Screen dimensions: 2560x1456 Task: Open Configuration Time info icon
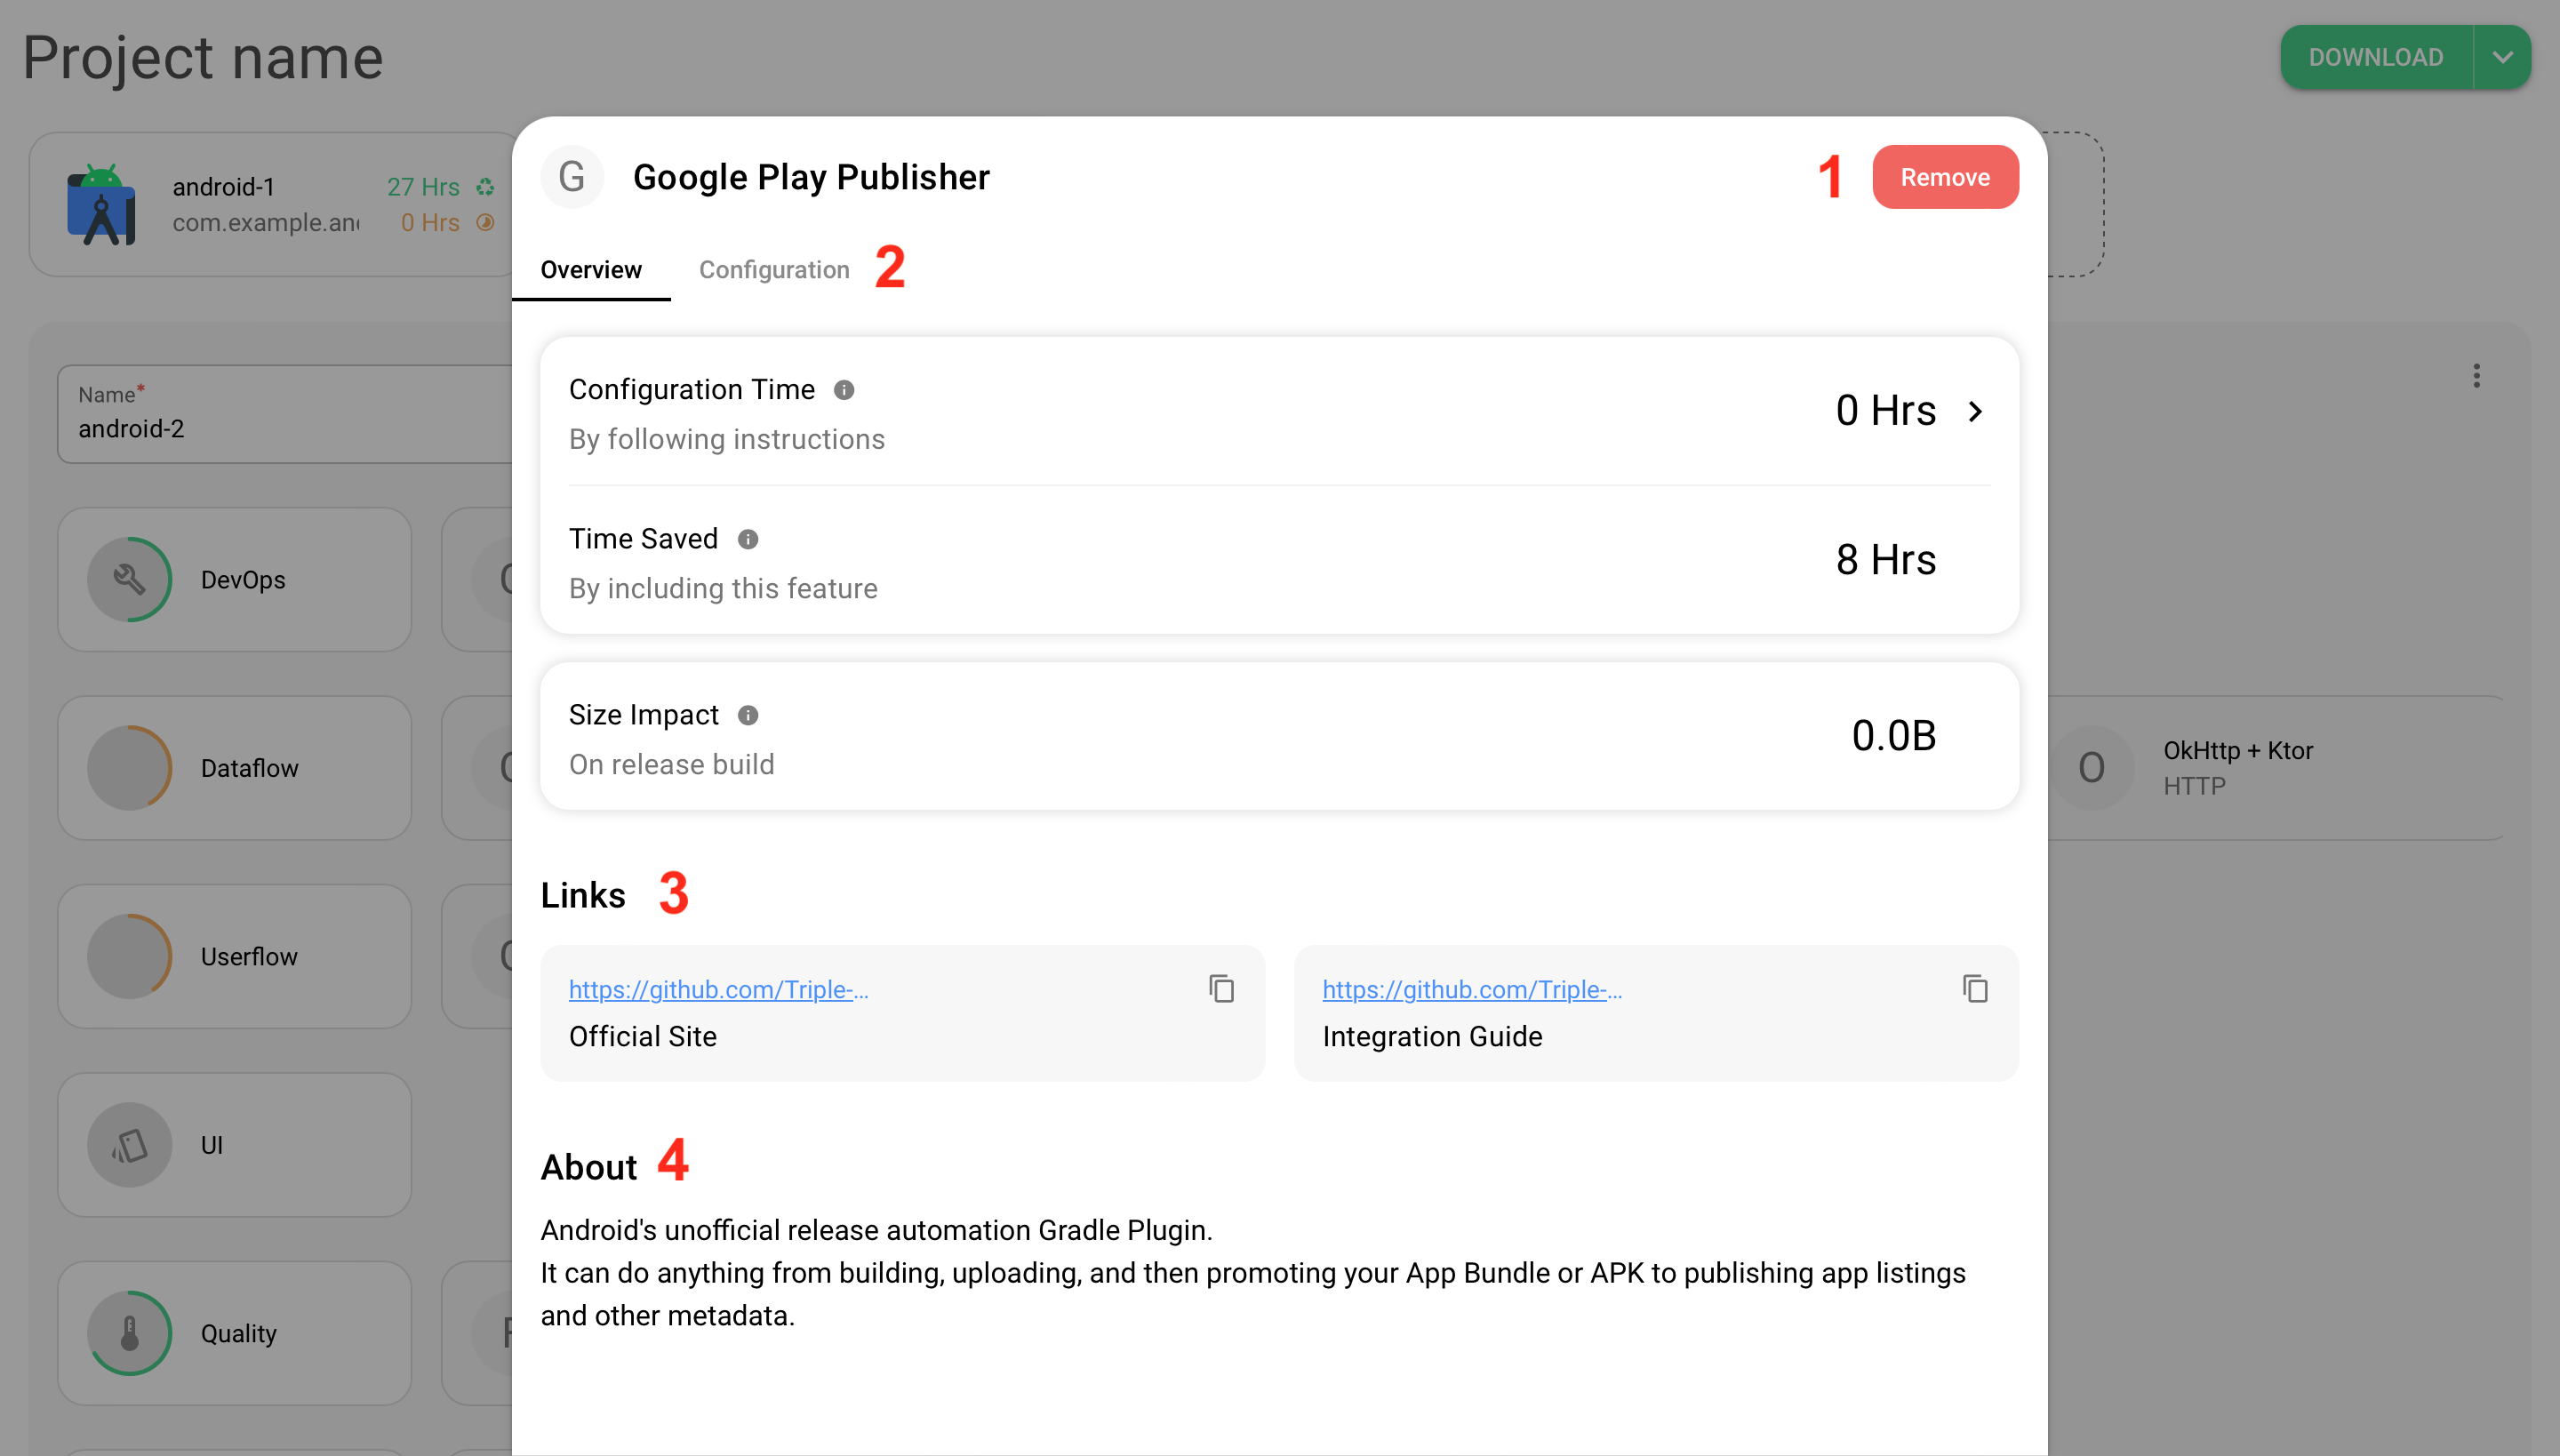click(844, 390)
